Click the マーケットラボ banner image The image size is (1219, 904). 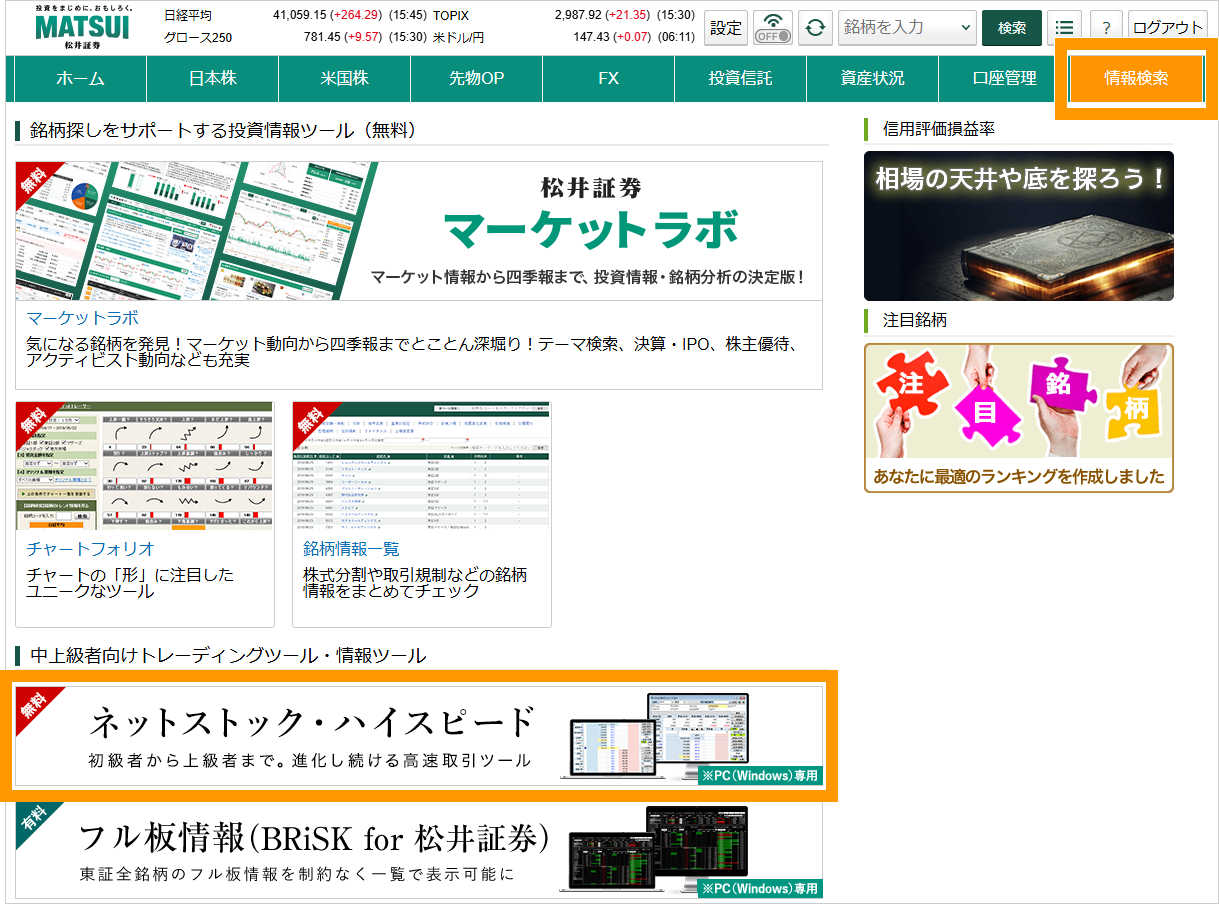click(419, 231)
